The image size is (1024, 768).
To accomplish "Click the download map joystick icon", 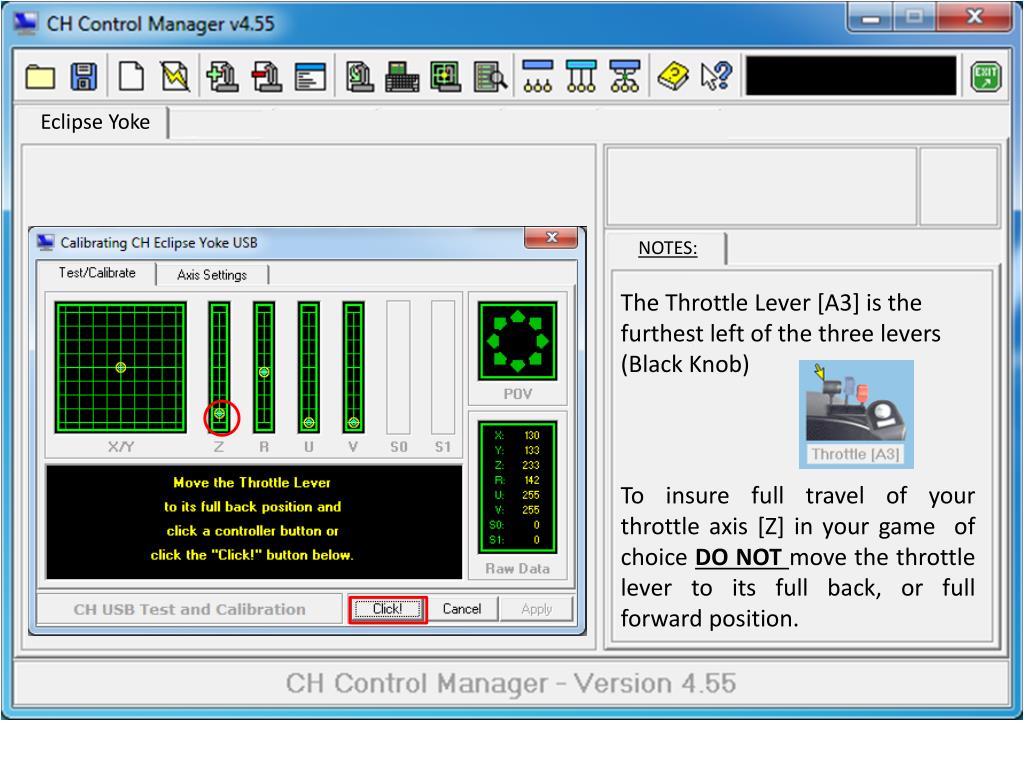I will [359, 77].
